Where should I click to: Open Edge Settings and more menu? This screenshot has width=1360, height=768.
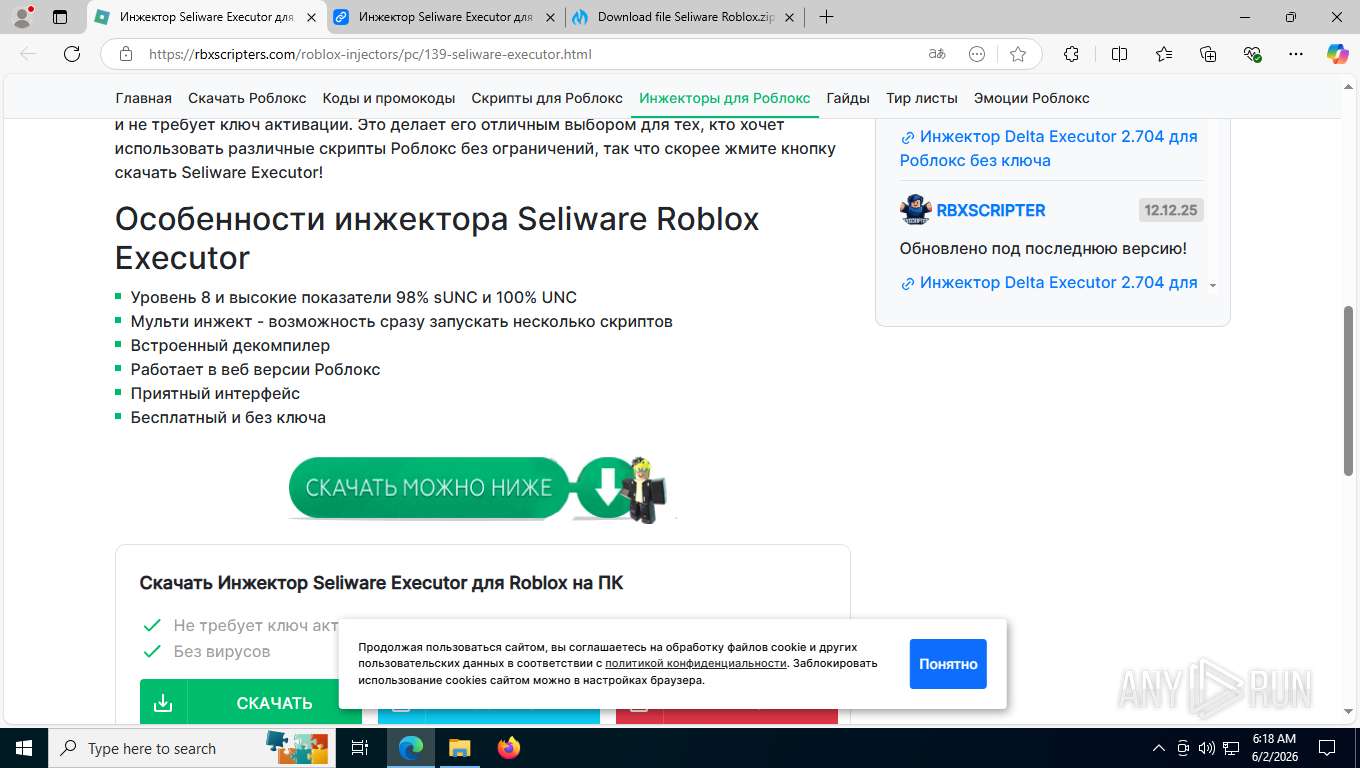point(1296,54)
